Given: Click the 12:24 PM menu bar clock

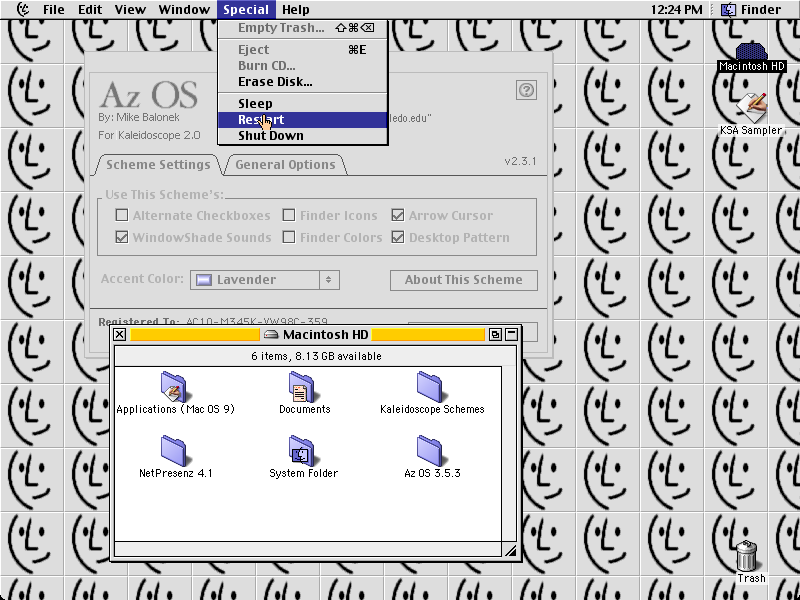Looking at the screenshot, I should (677, 9).
